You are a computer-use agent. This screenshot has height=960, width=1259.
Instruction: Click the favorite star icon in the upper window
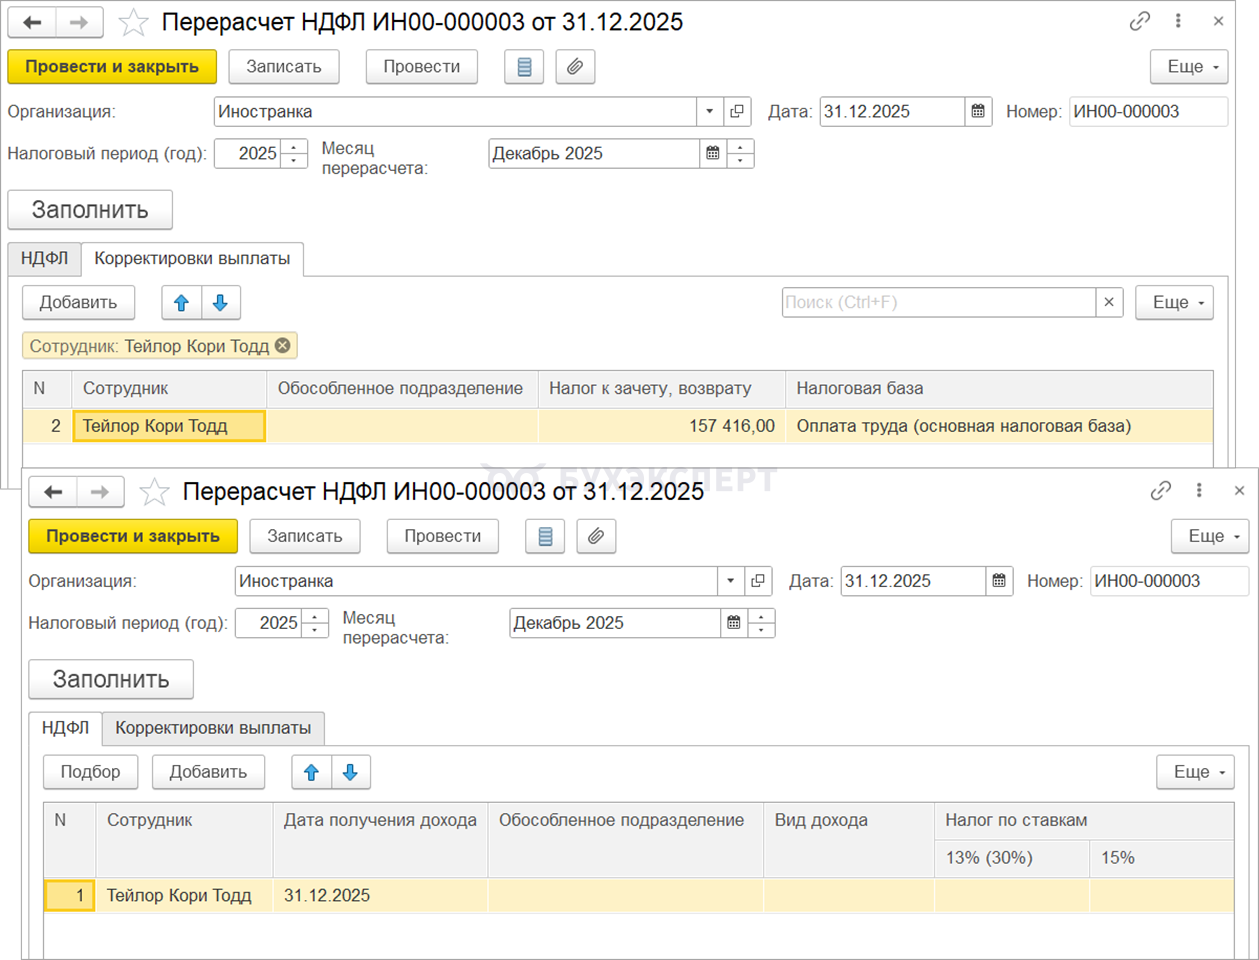133,22
